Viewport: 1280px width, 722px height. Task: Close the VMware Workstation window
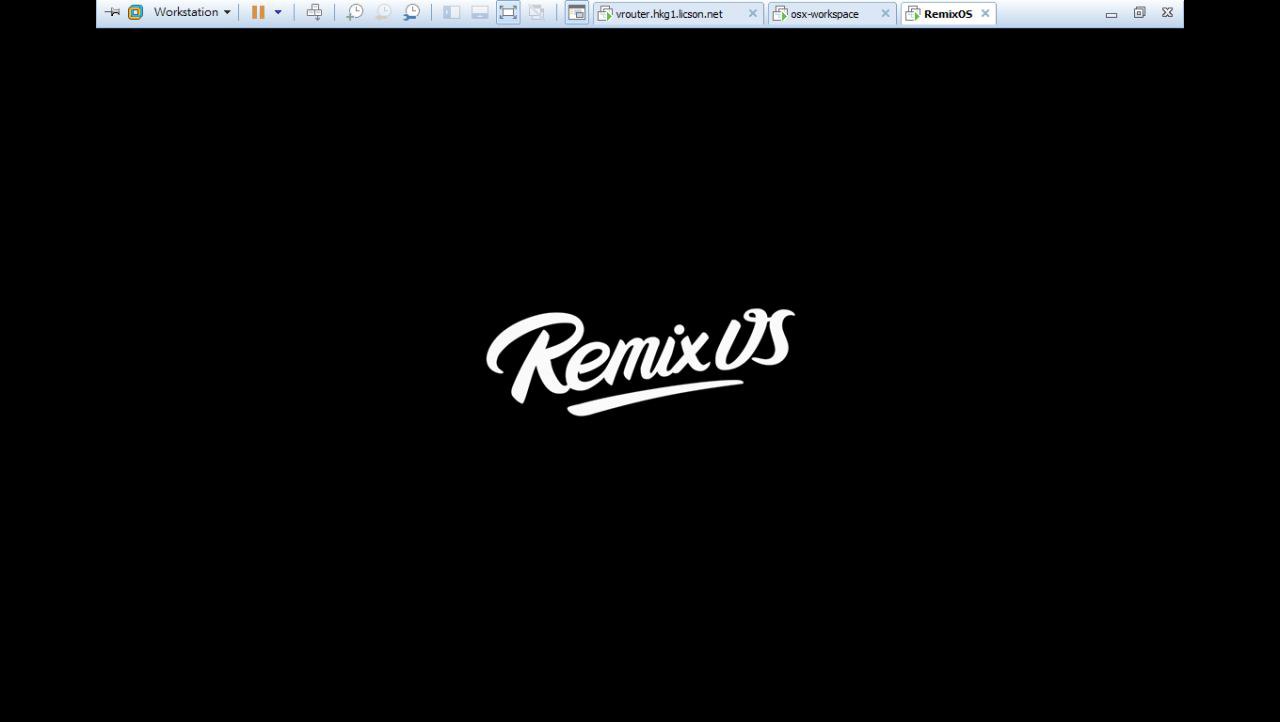(1167, 13)
